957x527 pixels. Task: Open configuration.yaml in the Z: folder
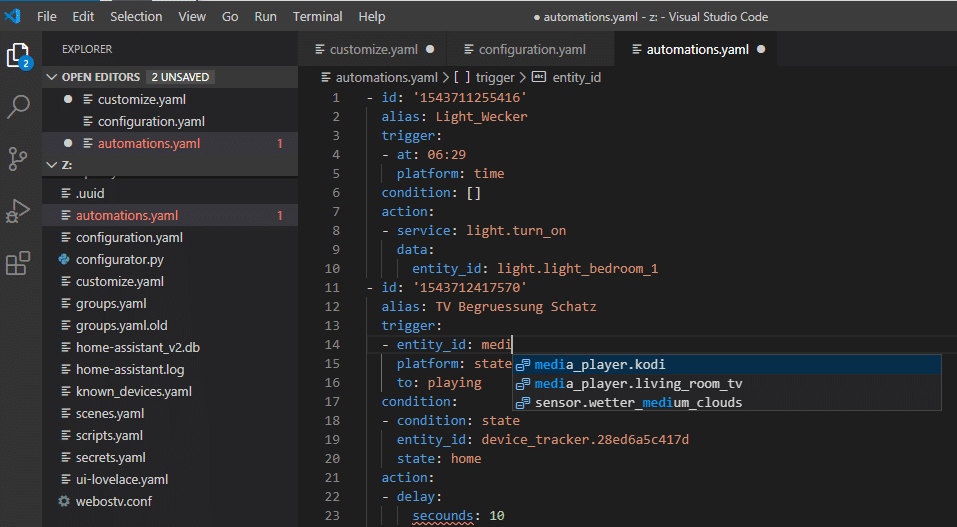170,238
